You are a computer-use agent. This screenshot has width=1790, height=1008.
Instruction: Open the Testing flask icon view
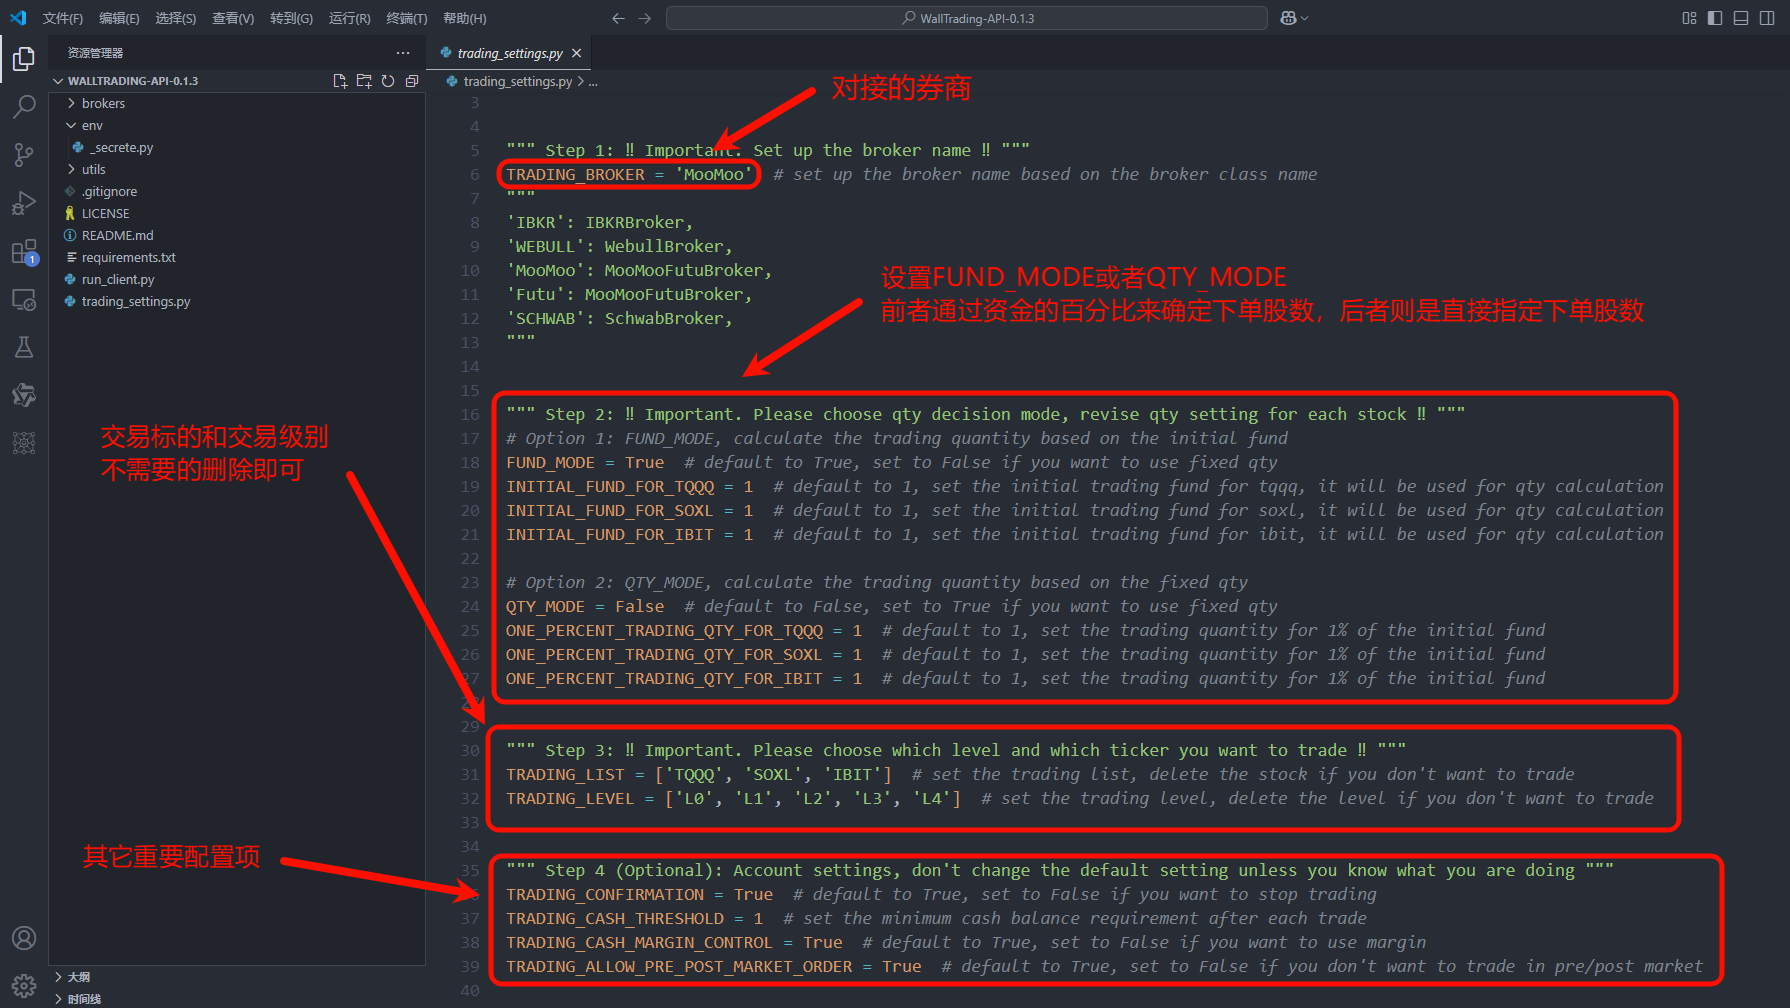24,347
